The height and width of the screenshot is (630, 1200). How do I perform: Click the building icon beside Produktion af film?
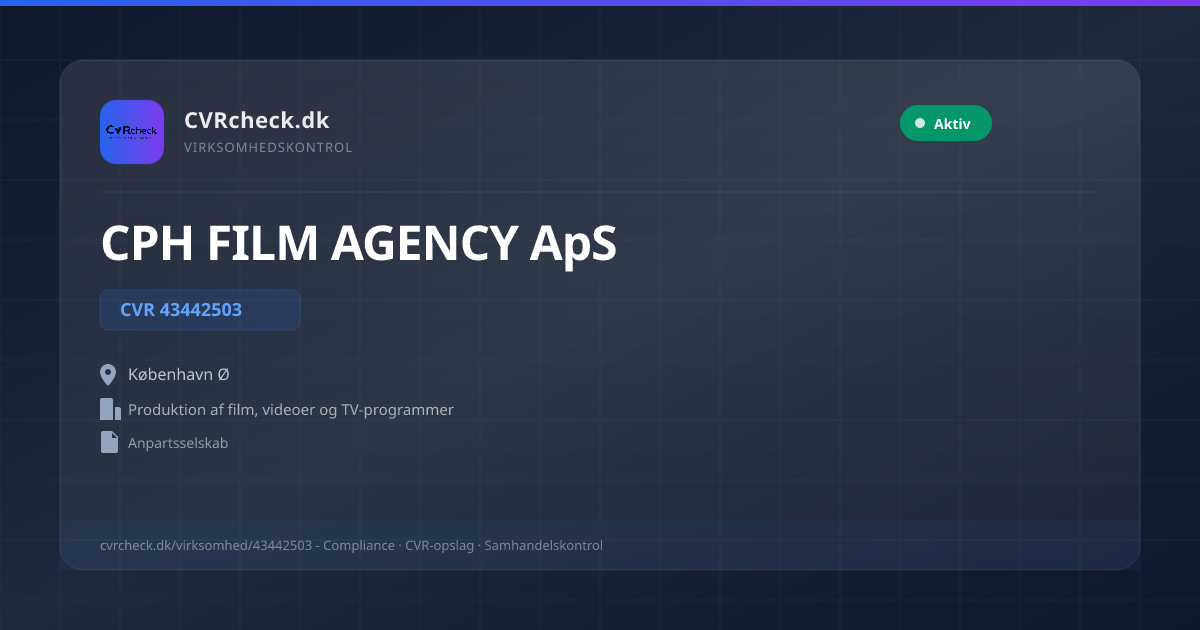(x=110, y=409)
